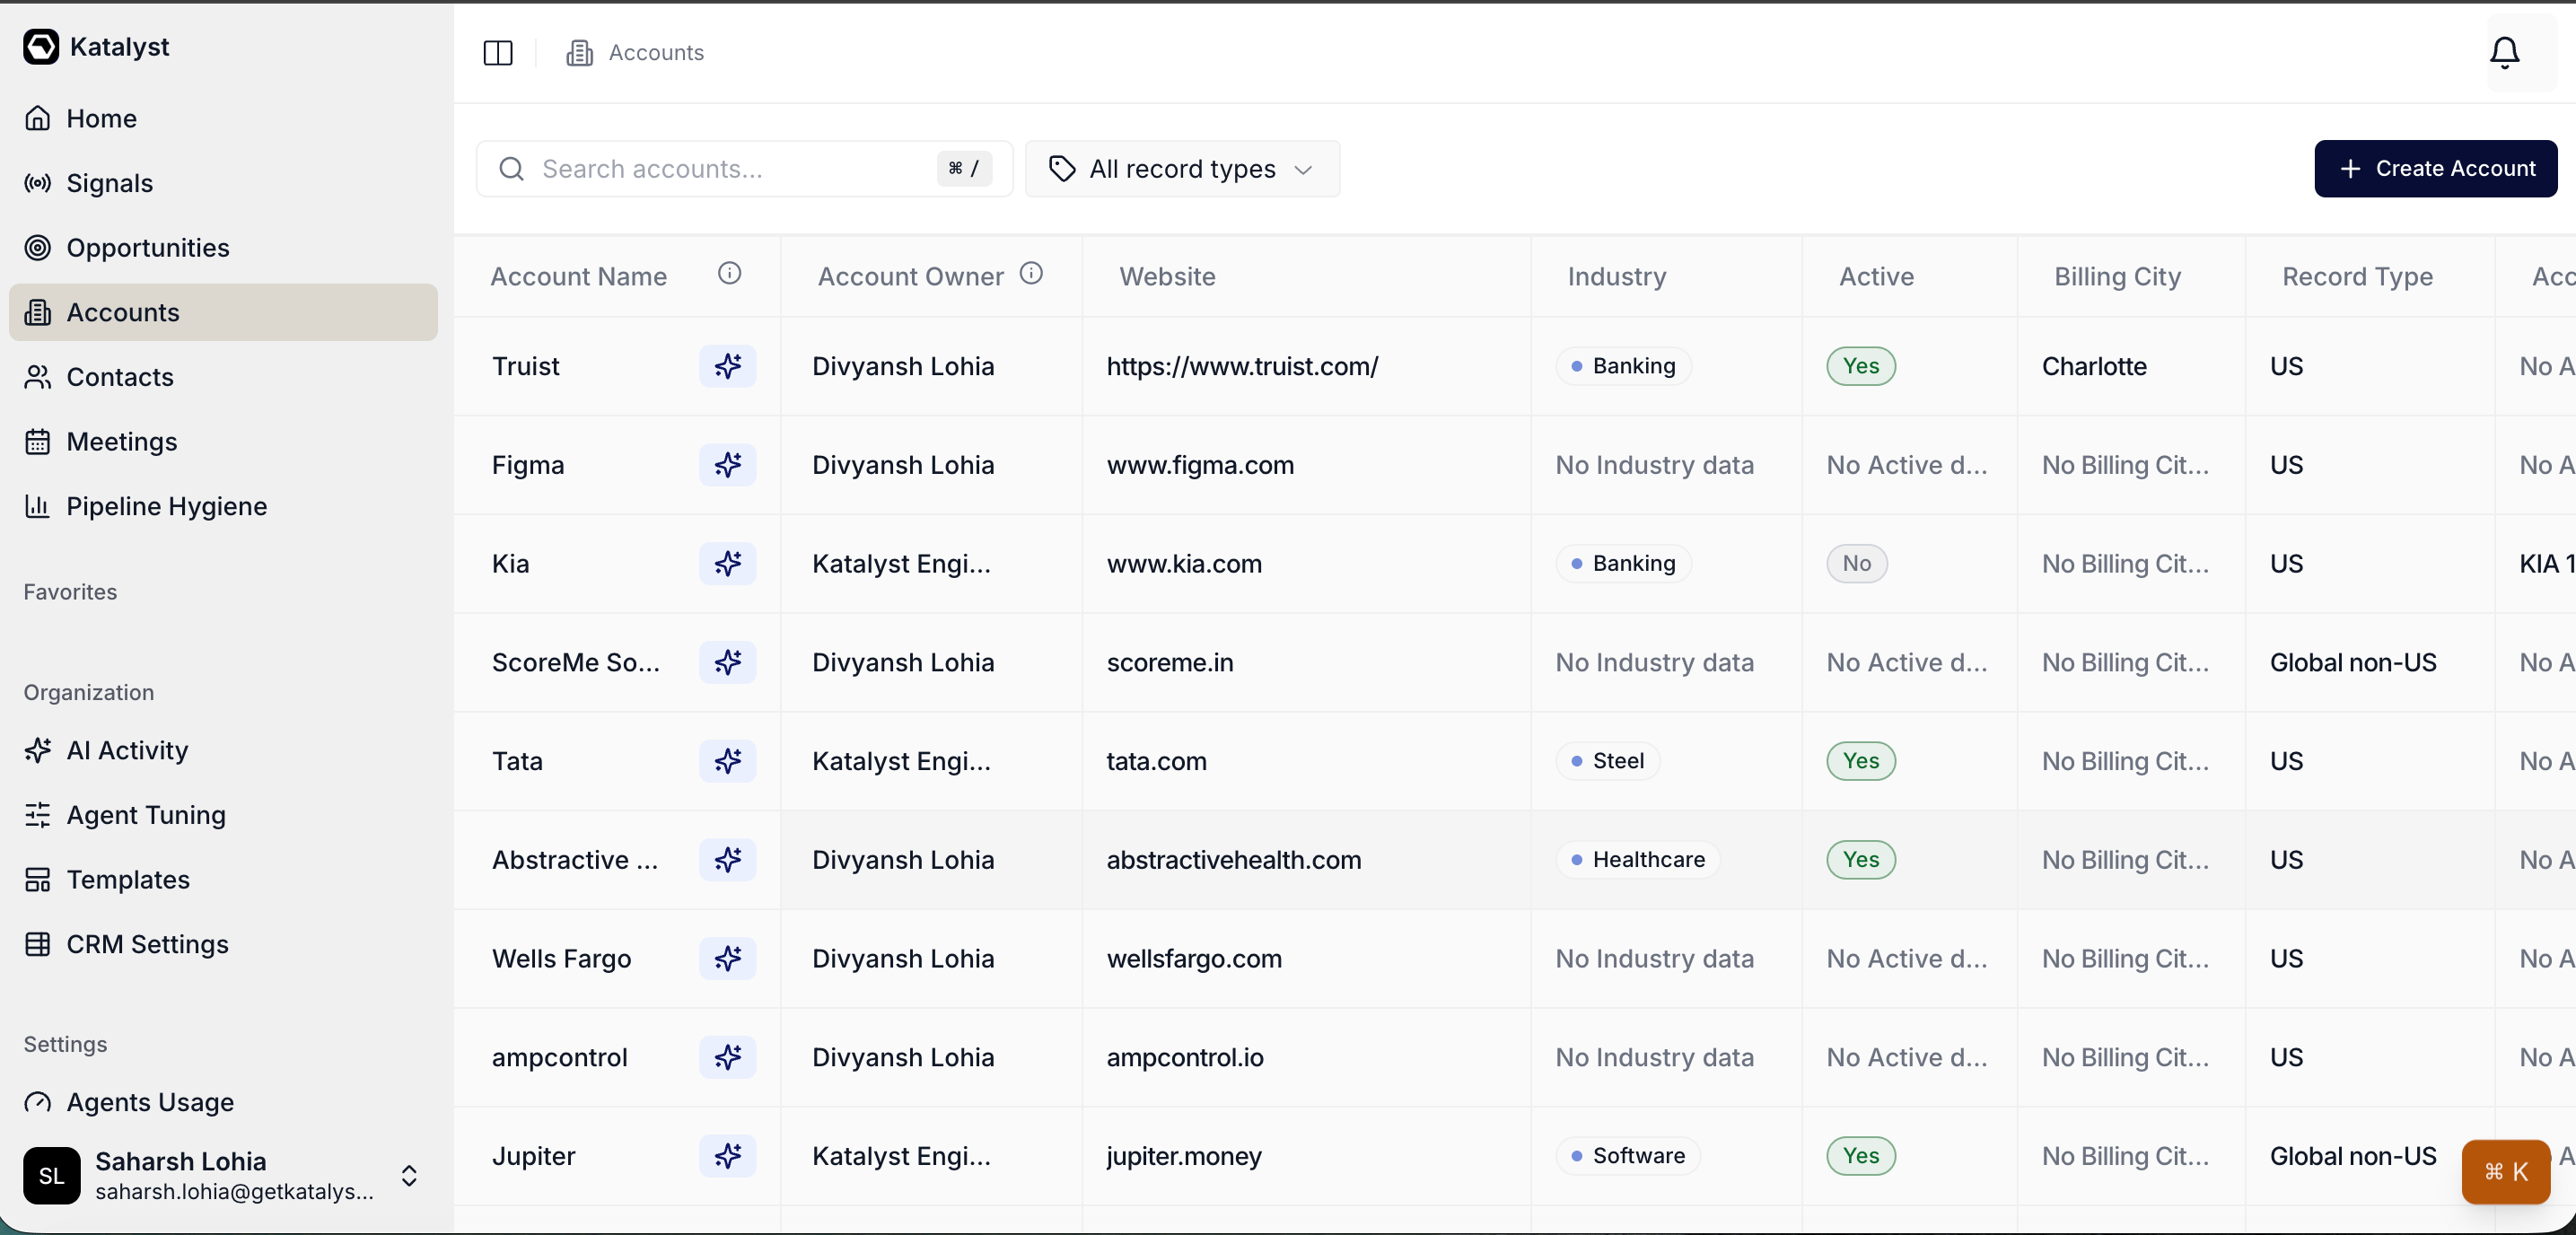Open Opportunities in sidebar
2576x1235 pixels.
(223, 248)
